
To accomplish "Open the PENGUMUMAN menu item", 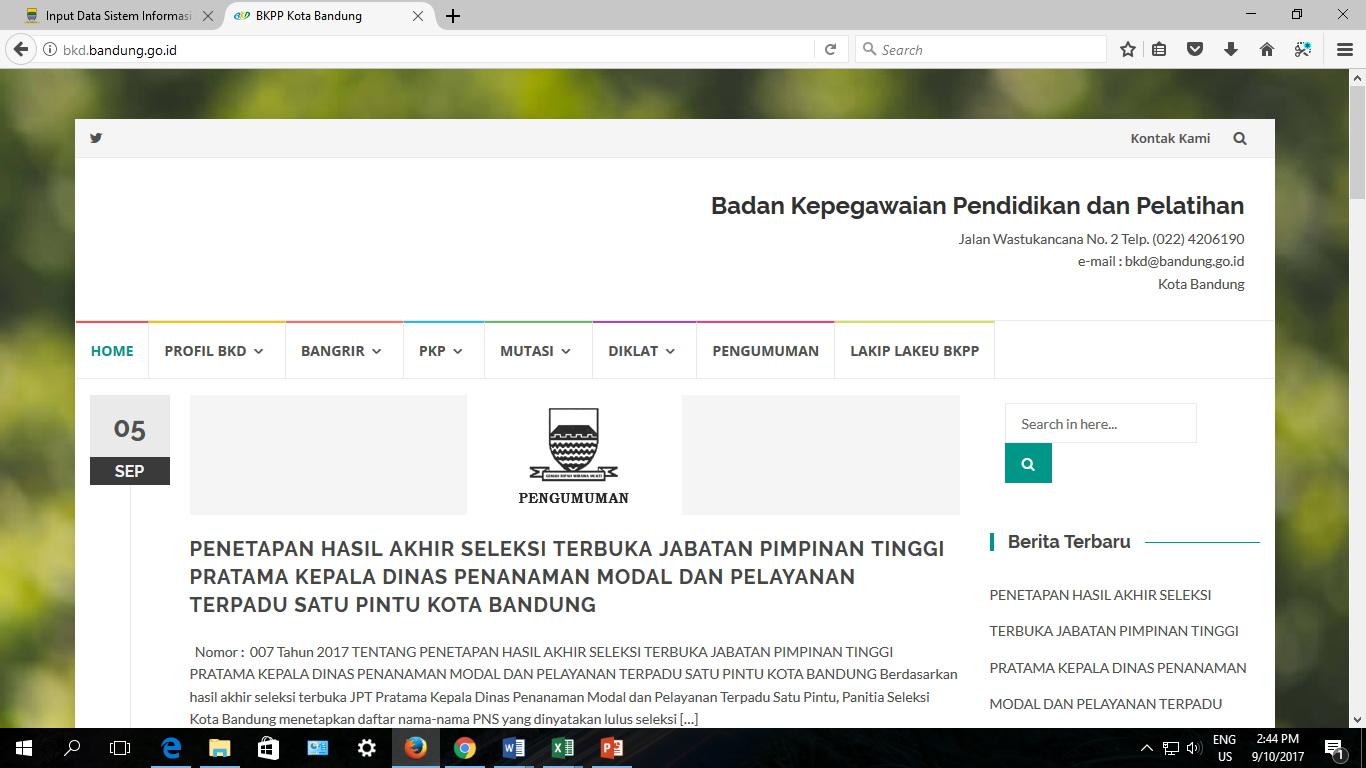I will 765,351.
